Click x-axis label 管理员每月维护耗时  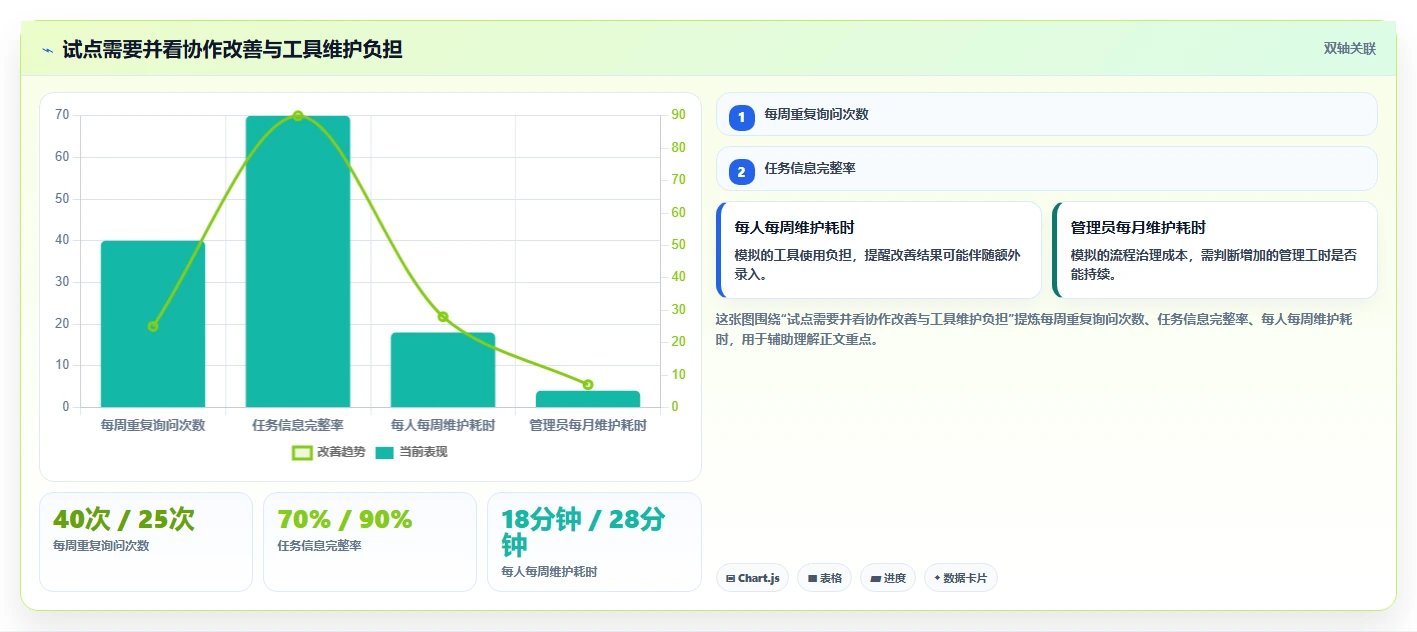point(588,425)
